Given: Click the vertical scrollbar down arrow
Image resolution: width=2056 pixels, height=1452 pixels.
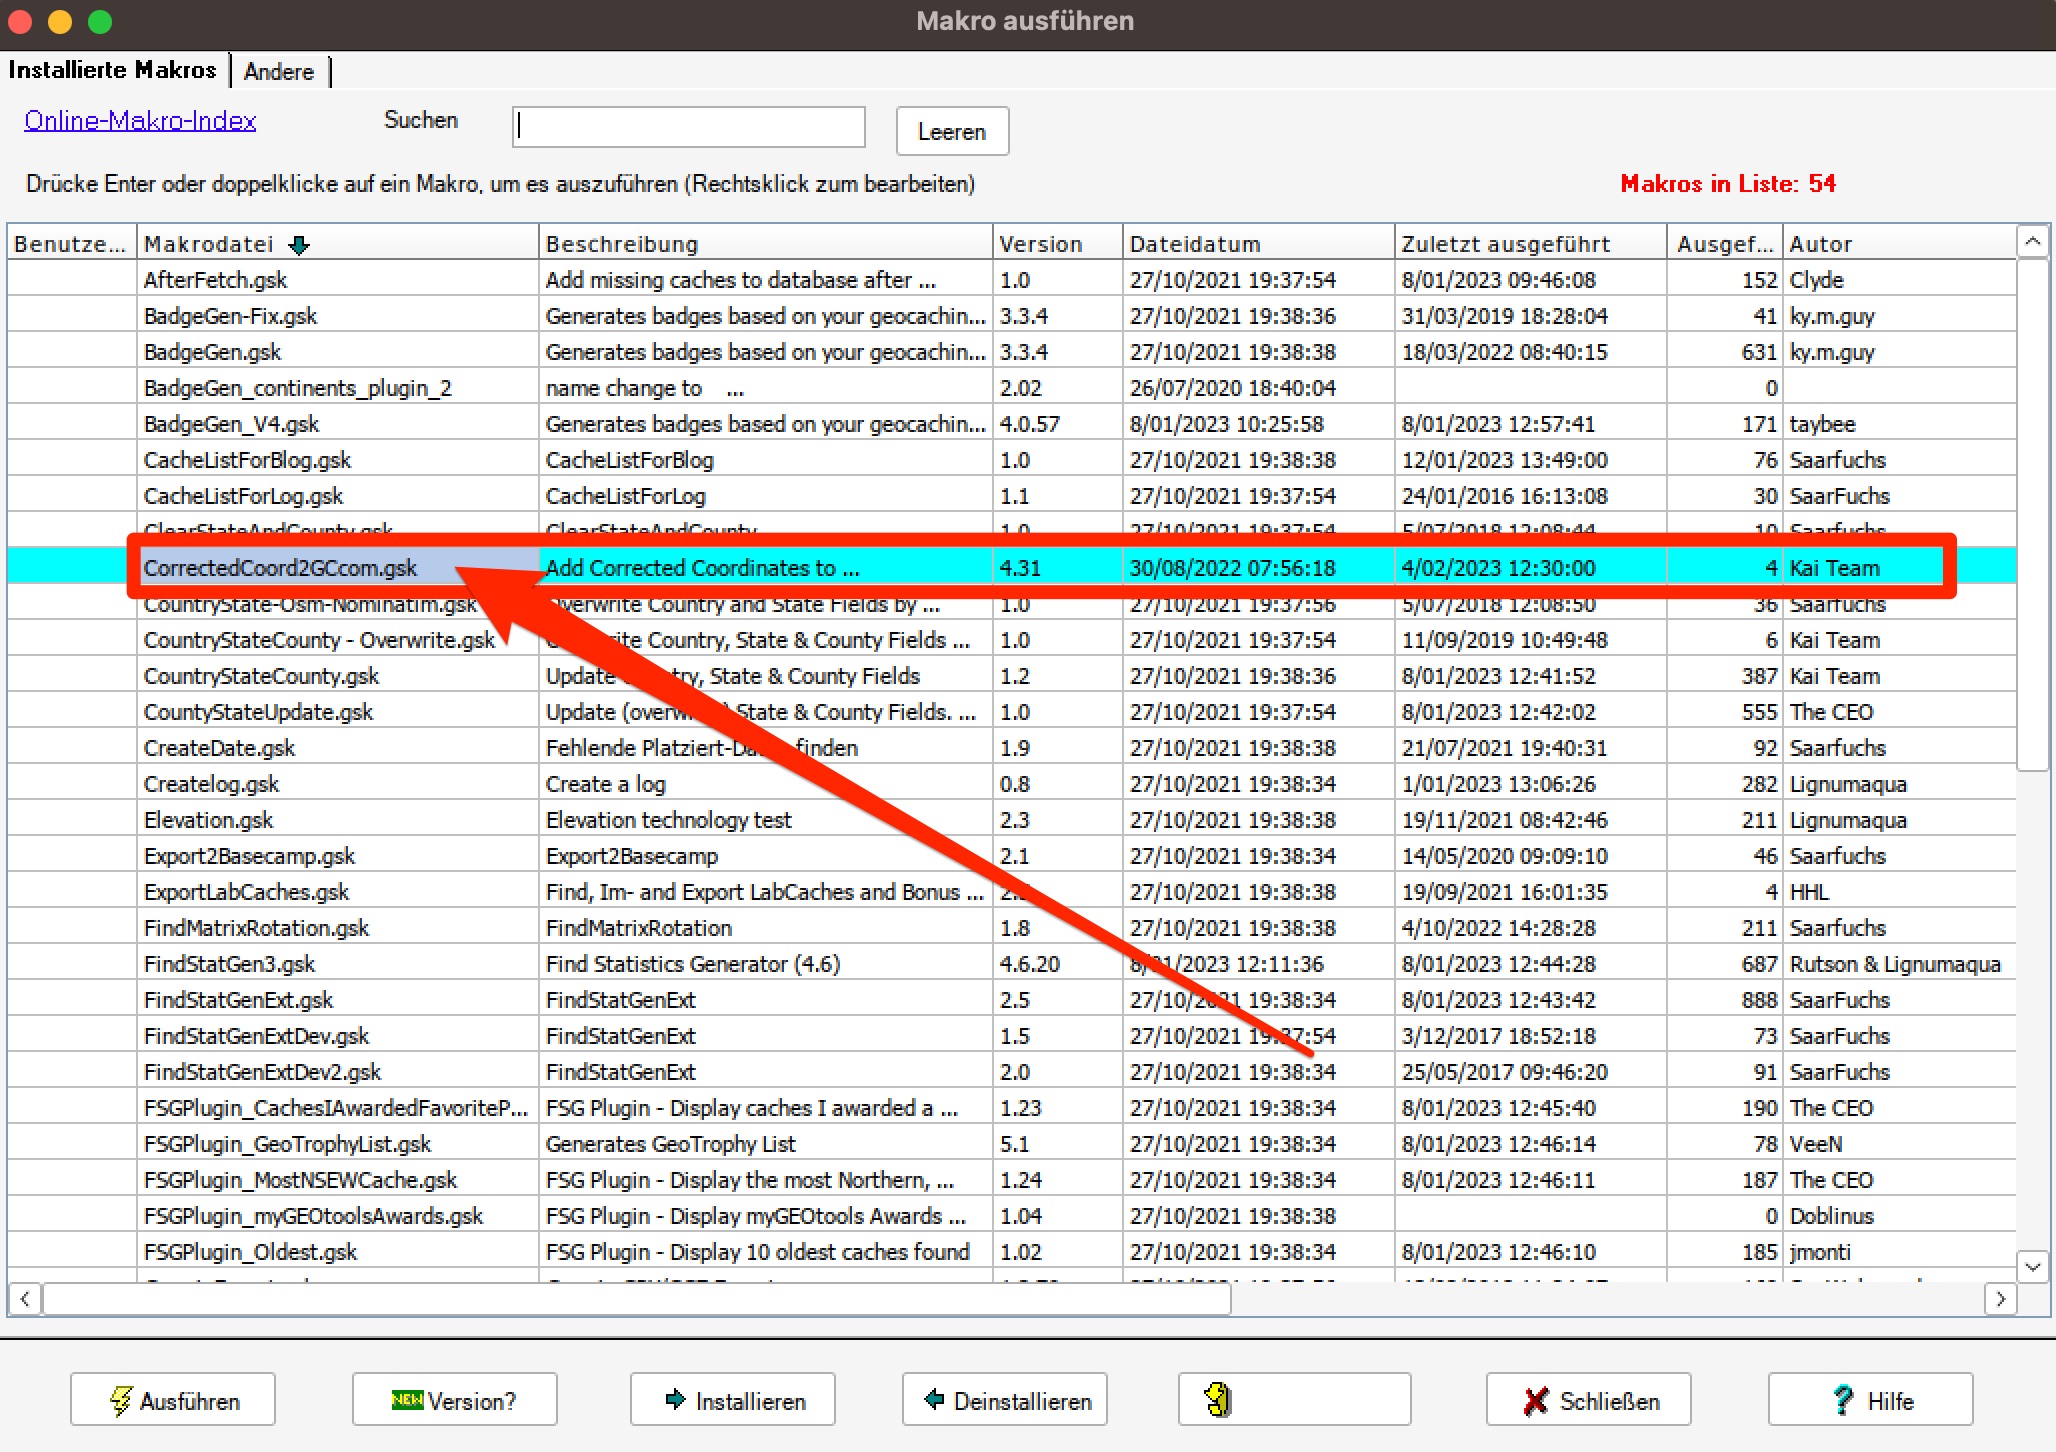Looking at the screenshot, I should pyautogui.click(x=2032, y=1267).
